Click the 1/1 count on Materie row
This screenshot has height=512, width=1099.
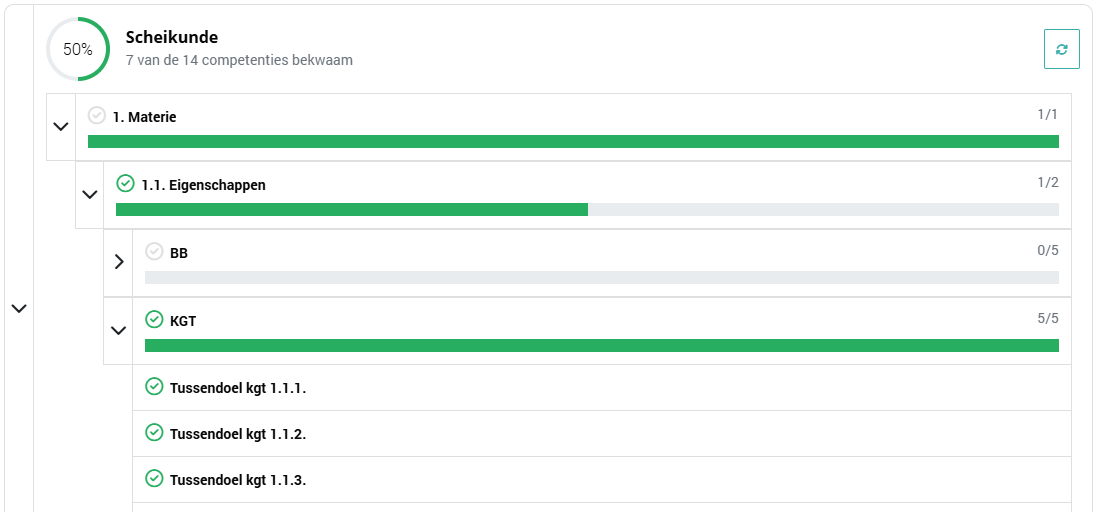point(1047,114)
